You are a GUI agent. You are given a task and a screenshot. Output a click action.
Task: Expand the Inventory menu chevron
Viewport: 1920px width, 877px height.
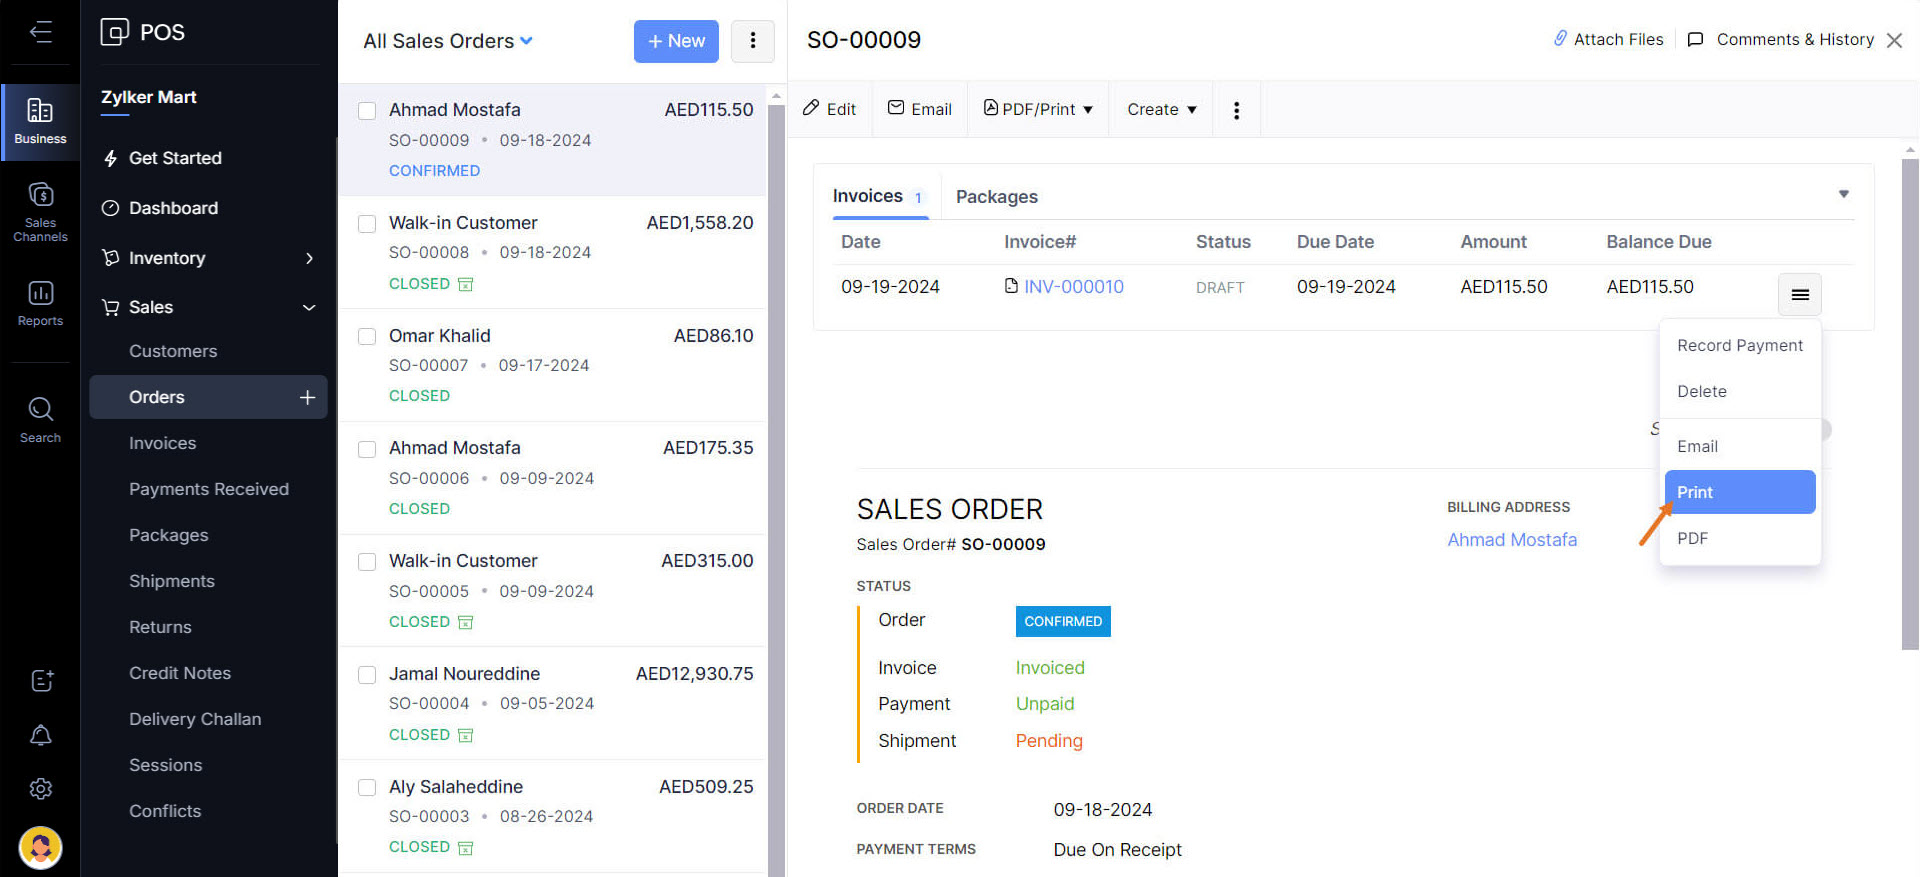click(x=309, y=258)
